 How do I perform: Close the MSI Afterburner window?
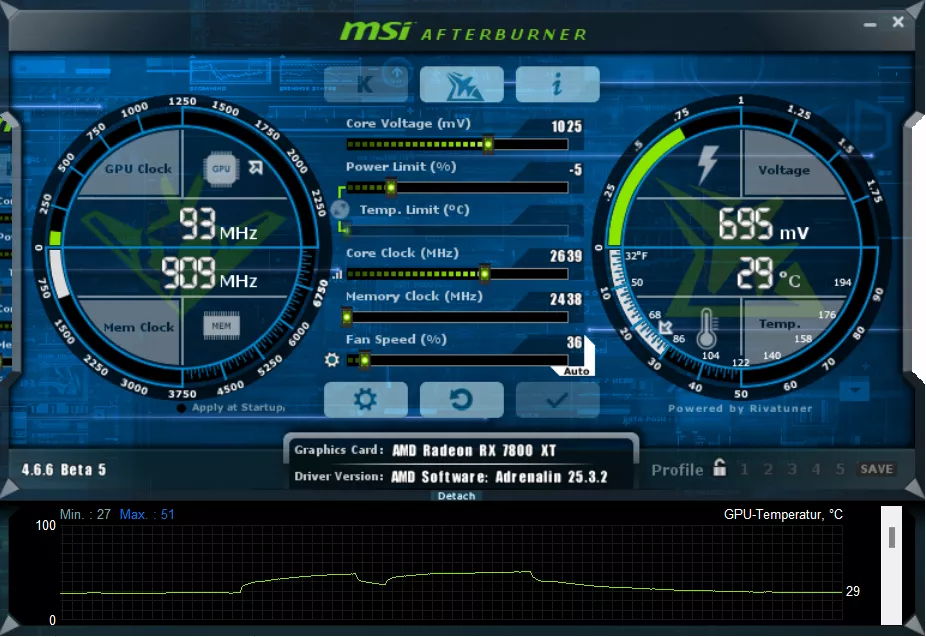[898, 22]
